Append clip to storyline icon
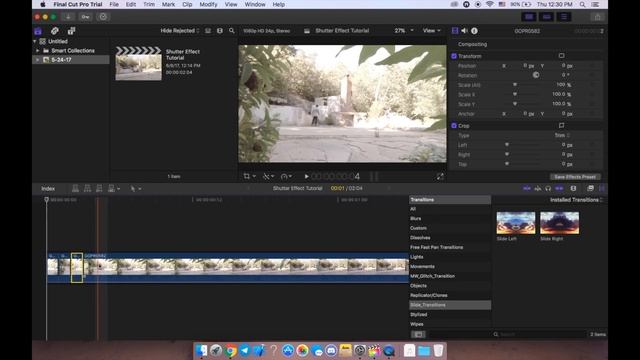 (99, 188)
